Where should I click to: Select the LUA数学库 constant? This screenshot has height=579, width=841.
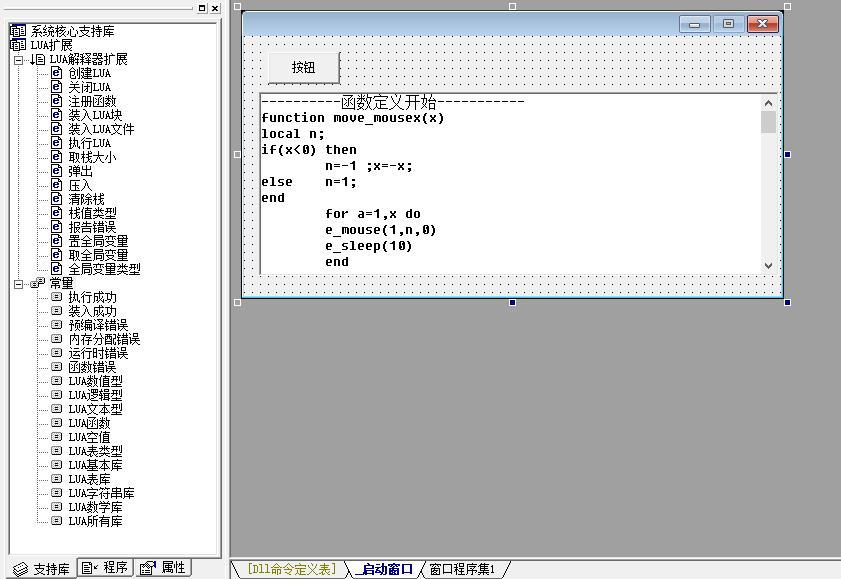click(x=95, y=507)
